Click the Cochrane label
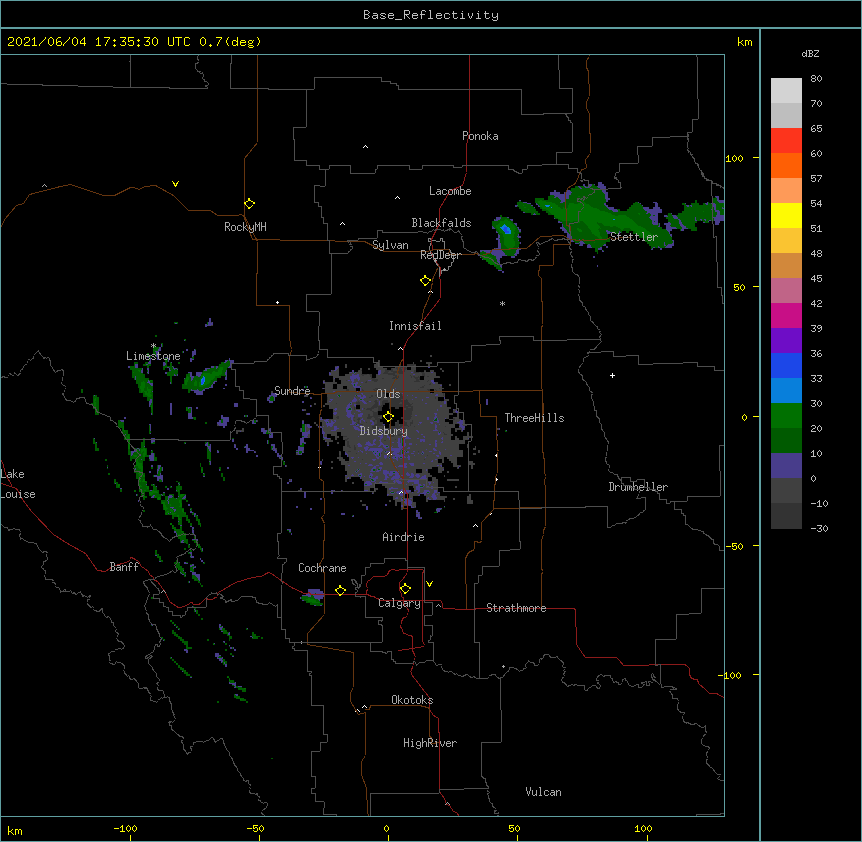 (322, 568)
